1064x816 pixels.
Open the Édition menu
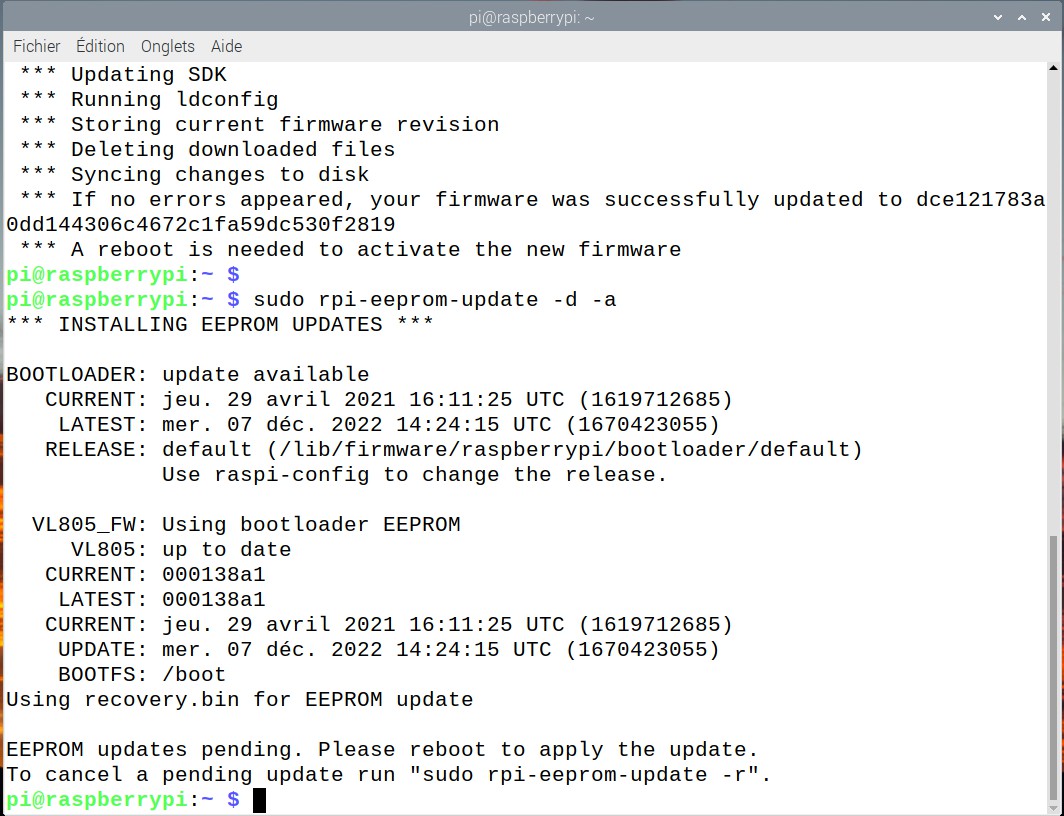(x=100, y=46)
